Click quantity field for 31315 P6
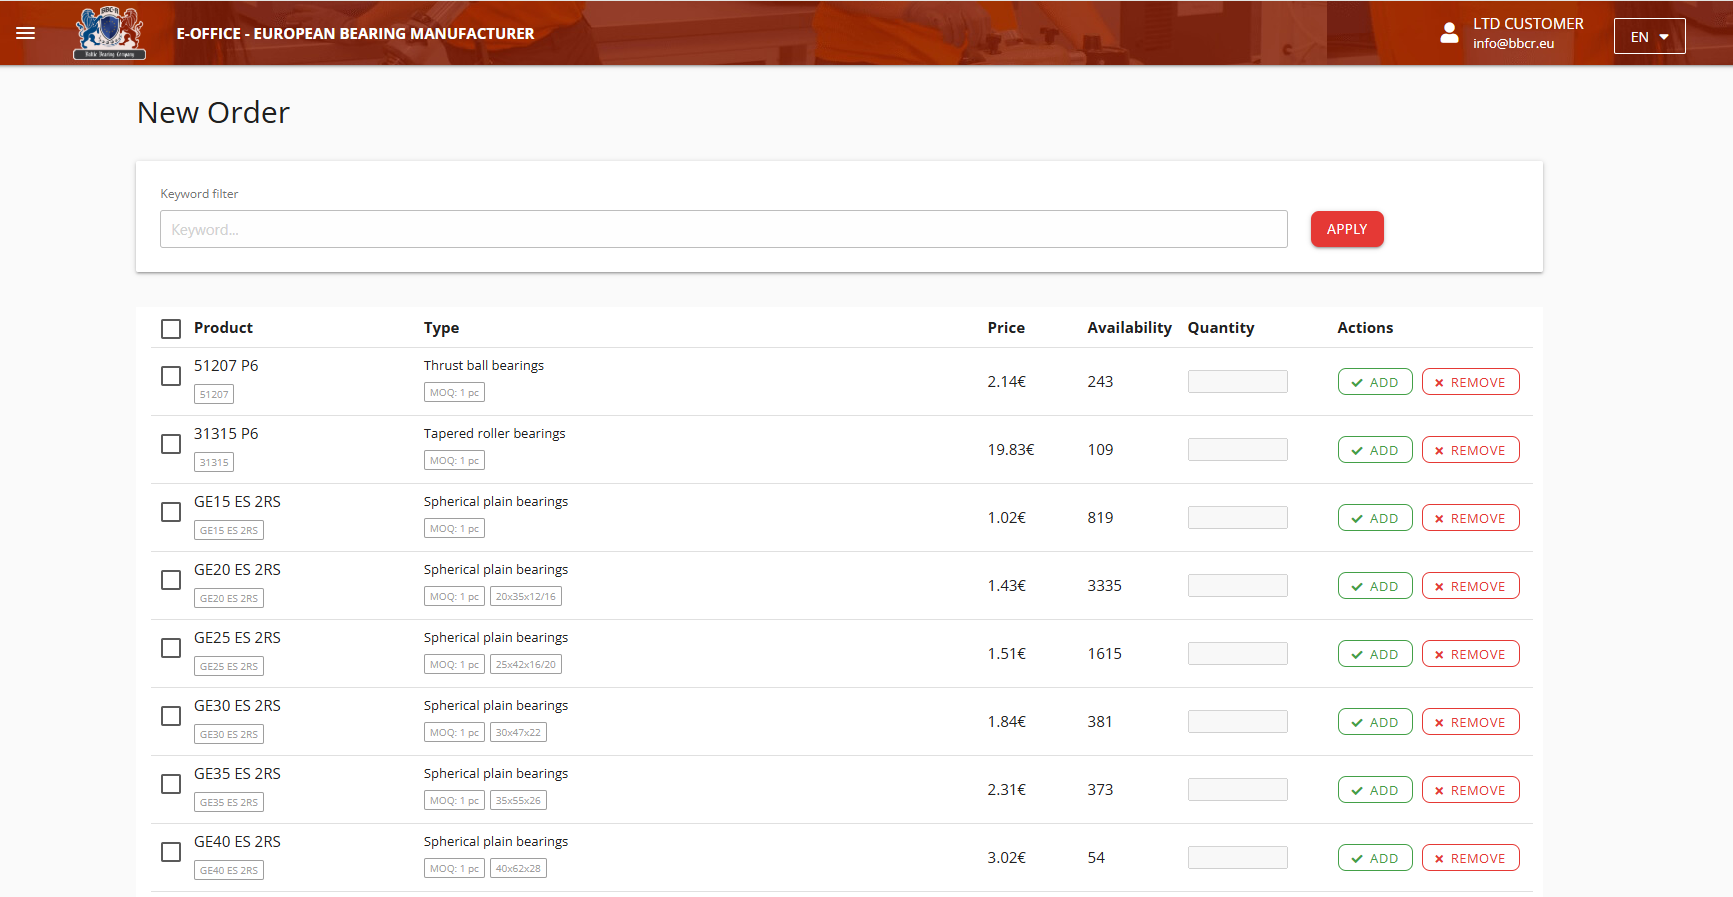Screen dimensions: 1733x897 click(x=1237, y=449)
